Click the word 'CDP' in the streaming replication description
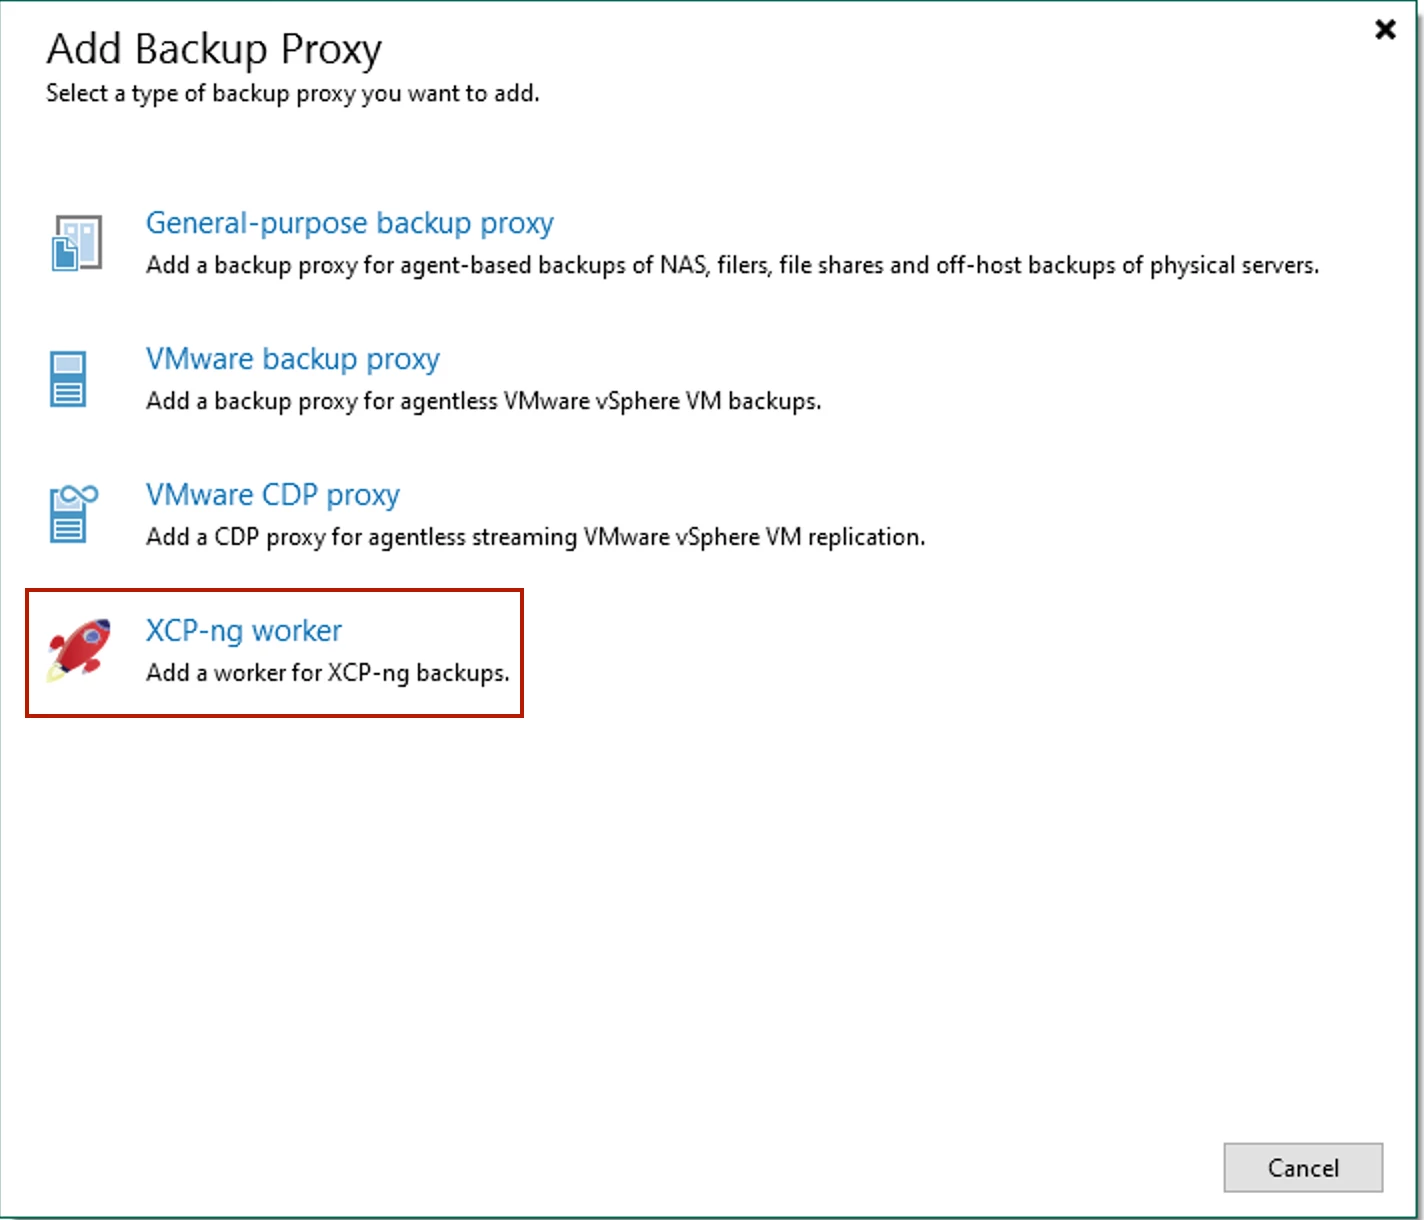Viewport: 1424px width, 1220px height. pos(236,538)
